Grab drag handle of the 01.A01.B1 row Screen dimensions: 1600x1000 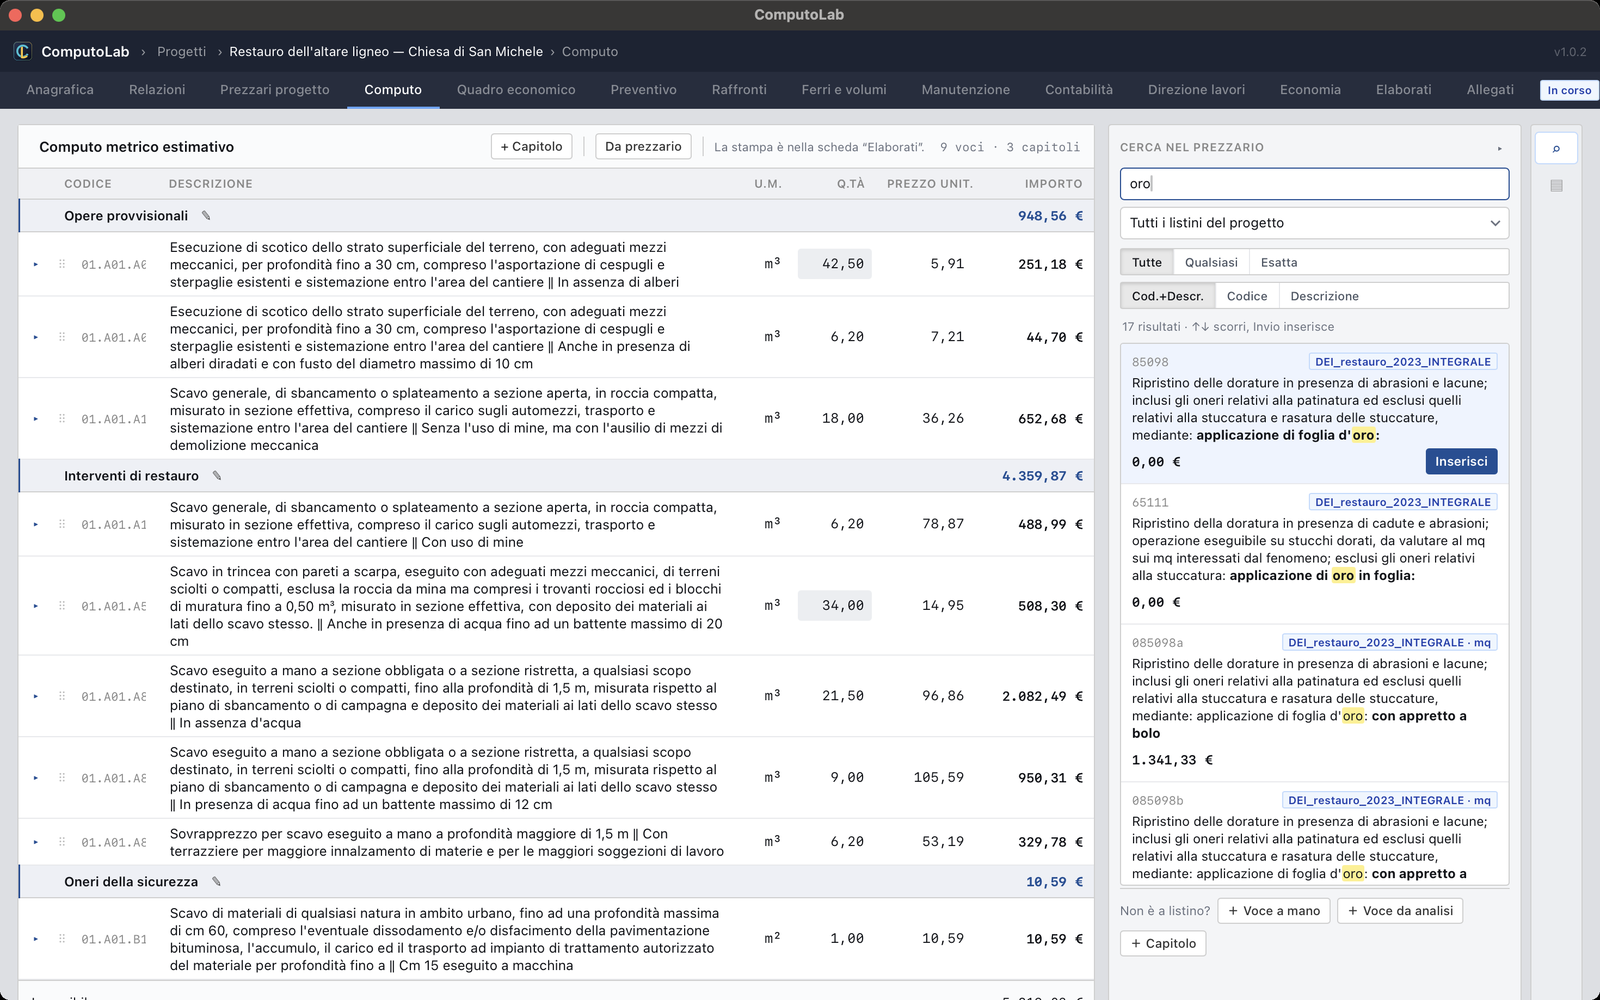(62, 939)
